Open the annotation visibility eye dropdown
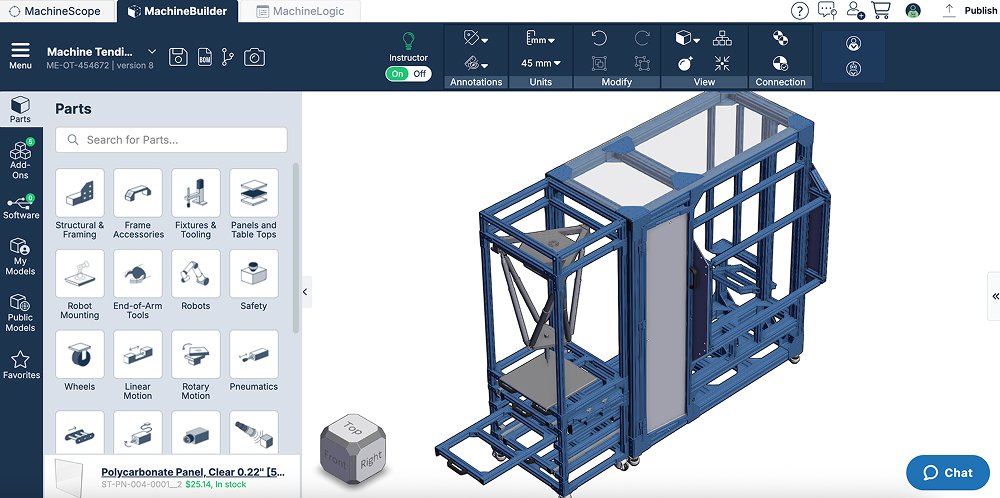The width and height of the screenshot is (1000, 498). tap(476, 64)
